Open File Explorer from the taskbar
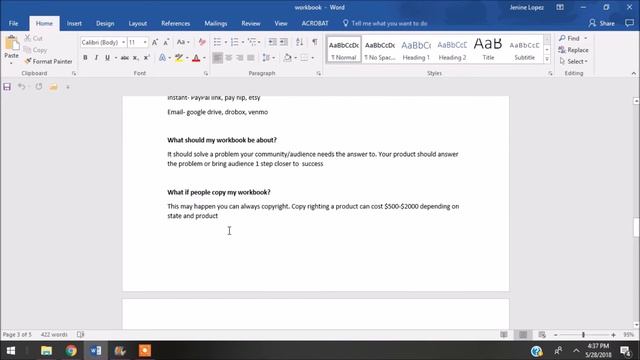Viewport: 640px width, 360px height. (47, 351)
